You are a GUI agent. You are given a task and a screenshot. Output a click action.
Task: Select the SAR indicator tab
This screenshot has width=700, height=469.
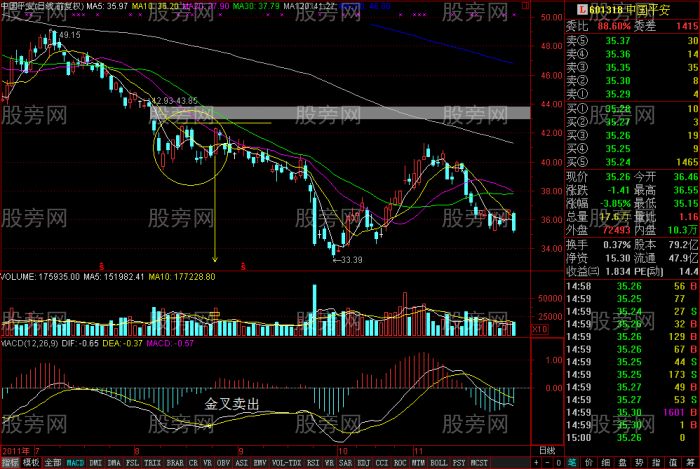(x=346, y=463)
